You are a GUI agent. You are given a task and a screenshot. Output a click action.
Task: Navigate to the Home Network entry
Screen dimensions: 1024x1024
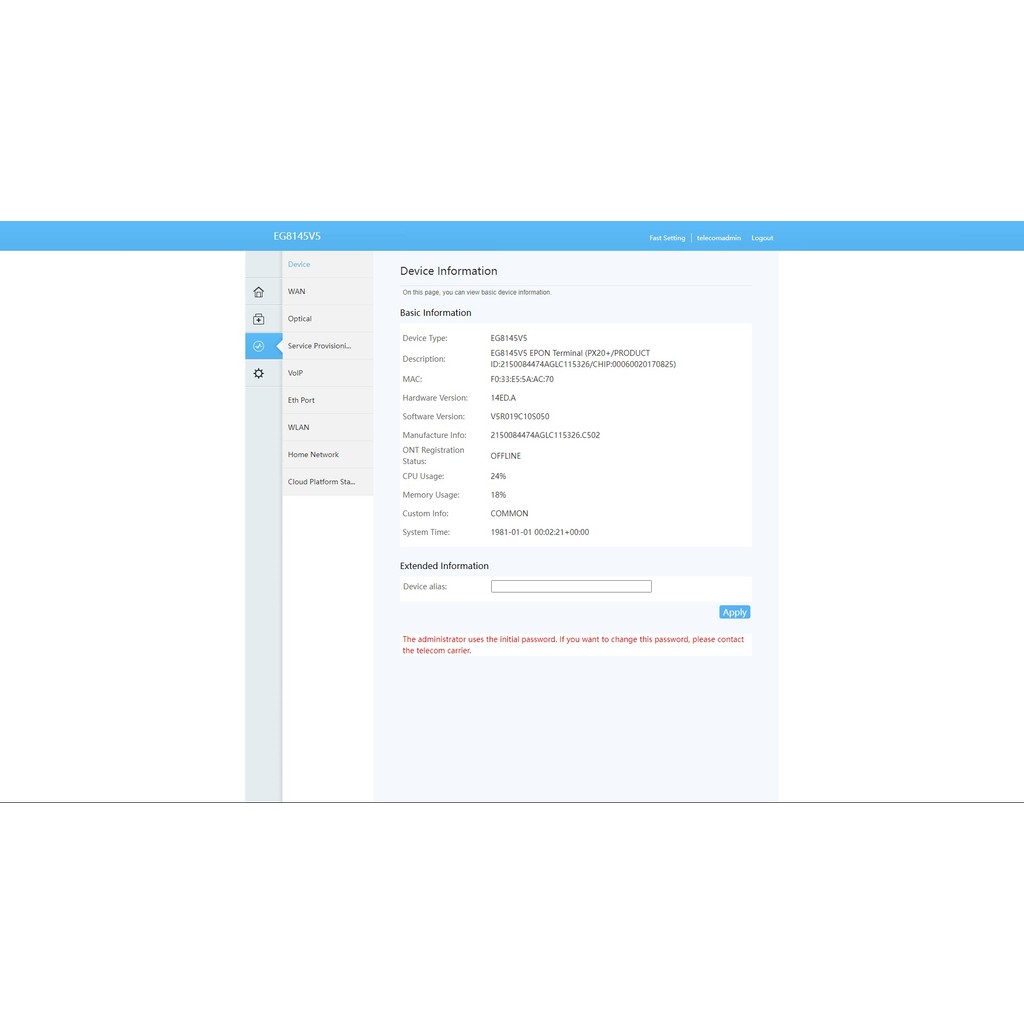(313, 455)
